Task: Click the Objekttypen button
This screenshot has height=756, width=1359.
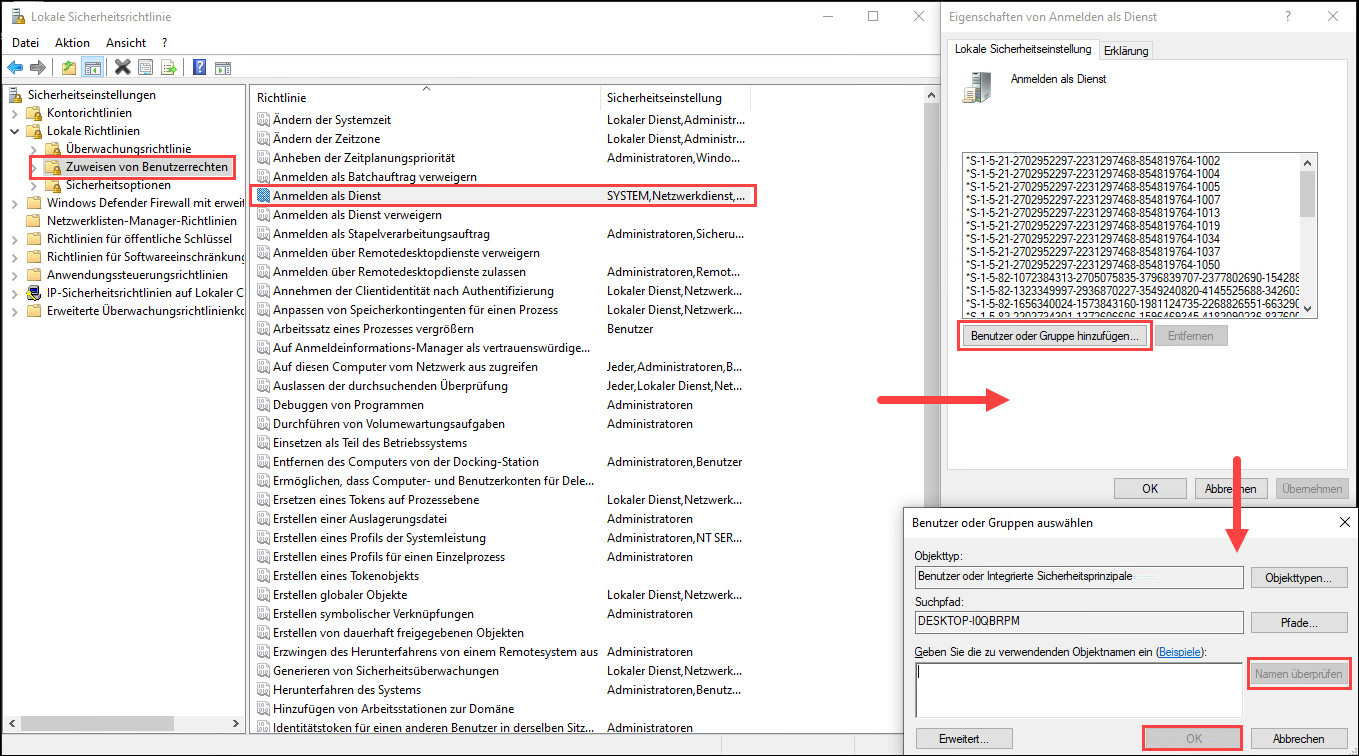Action: (1299, 578)
